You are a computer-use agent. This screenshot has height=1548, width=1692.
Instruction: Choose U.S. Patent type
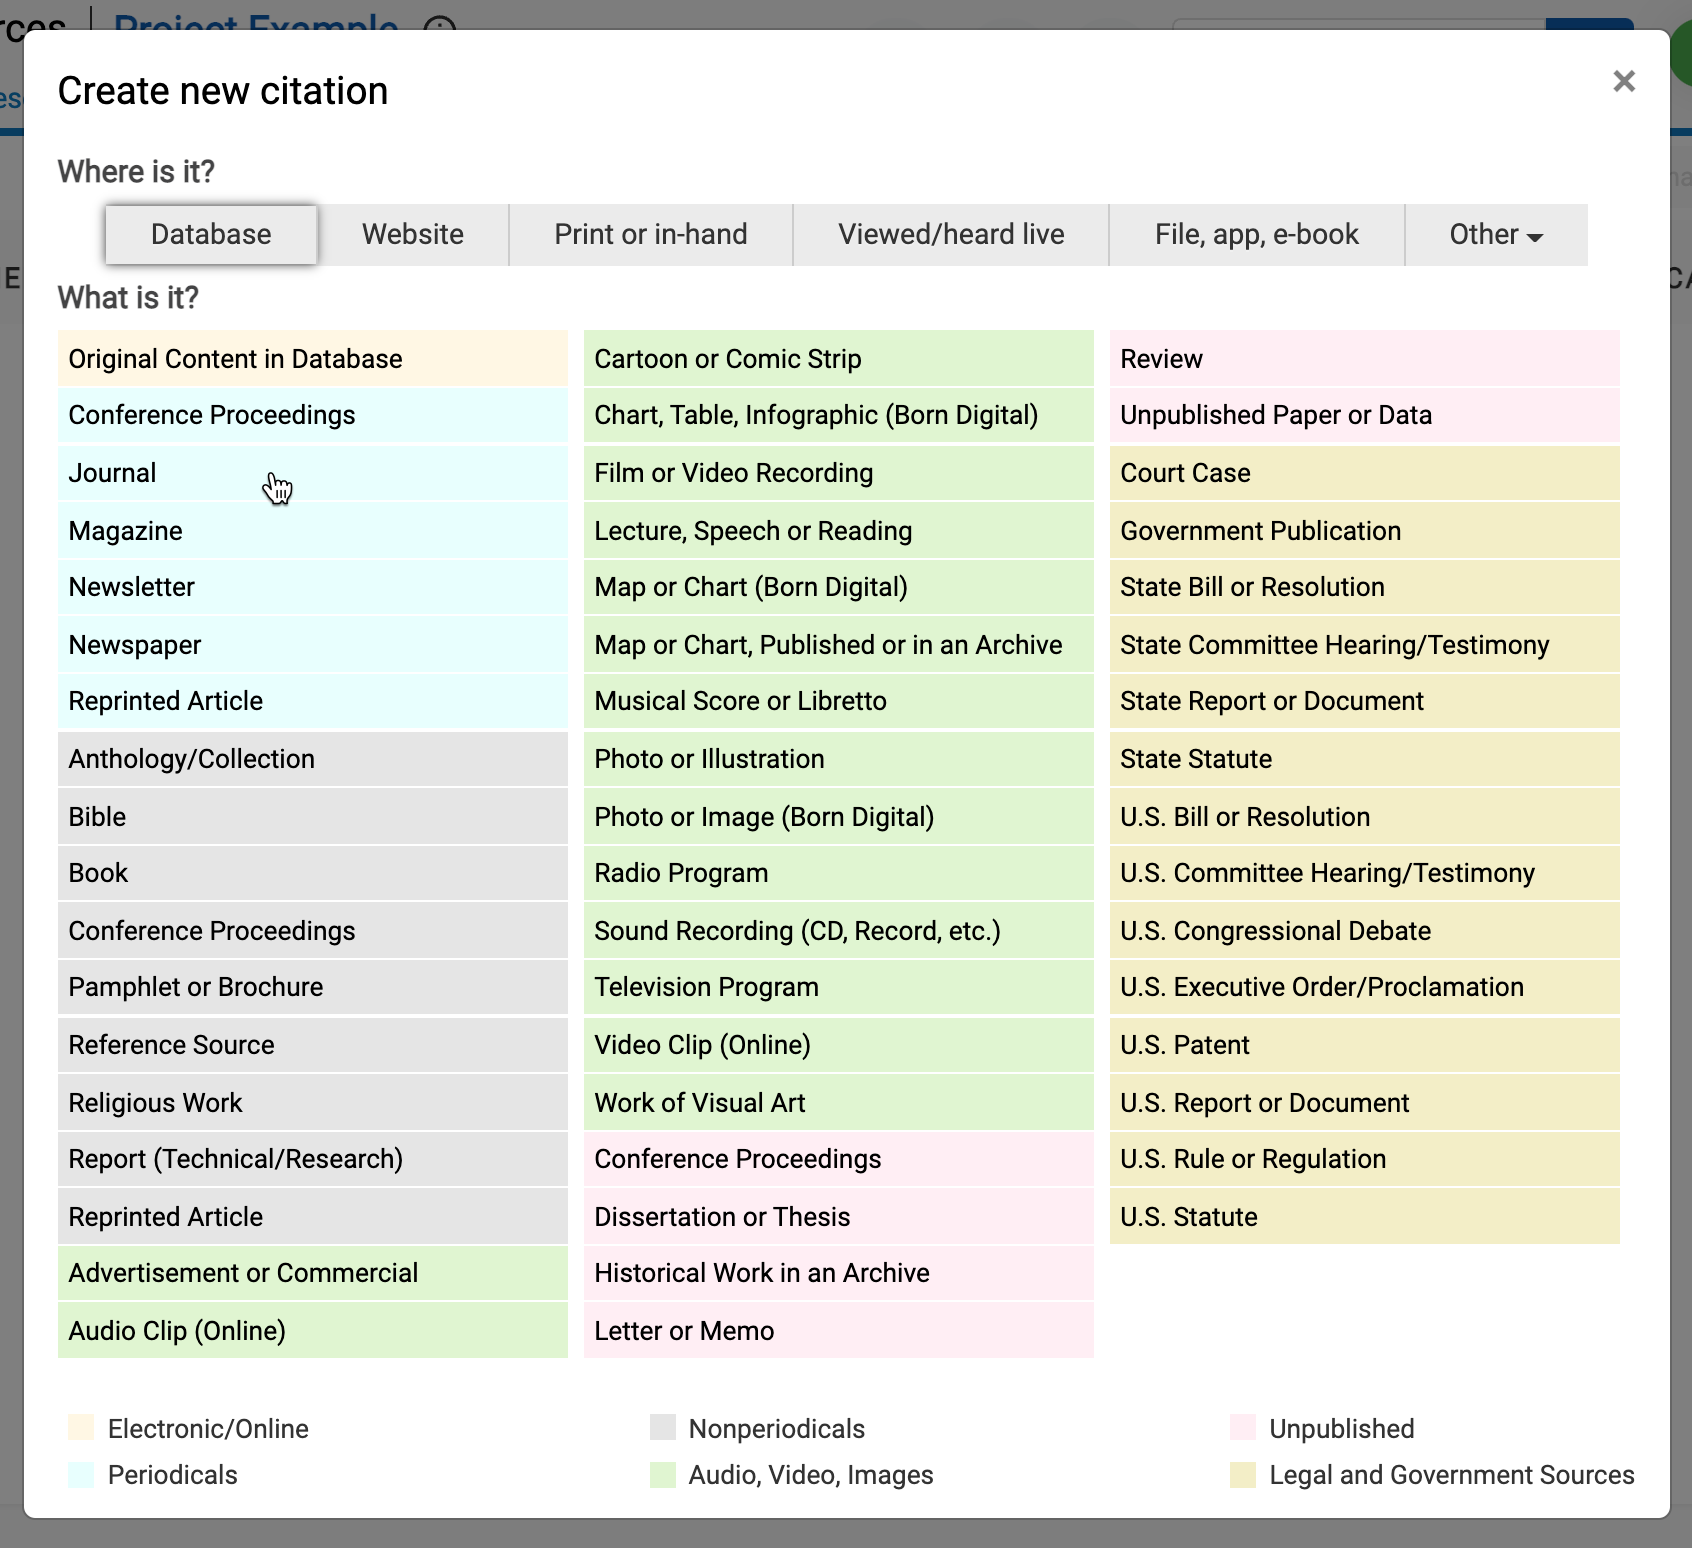tap(1365, 1045)
